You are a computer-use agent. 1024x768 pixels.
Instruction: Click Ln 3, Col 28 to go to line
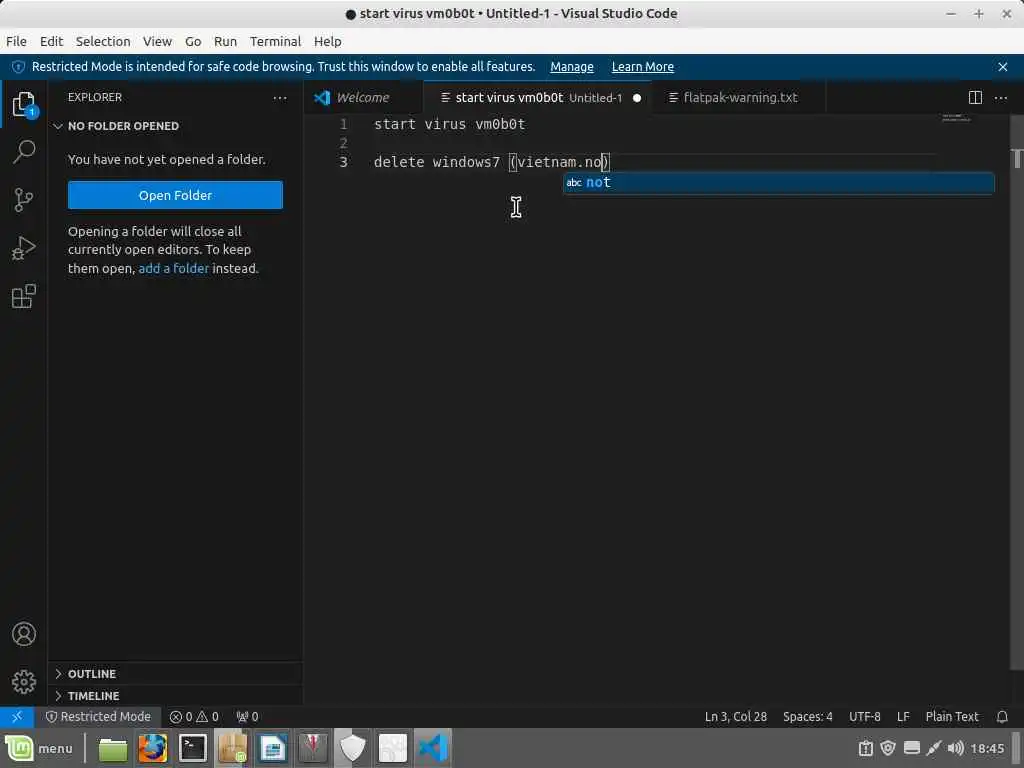[x=735, y=717]
